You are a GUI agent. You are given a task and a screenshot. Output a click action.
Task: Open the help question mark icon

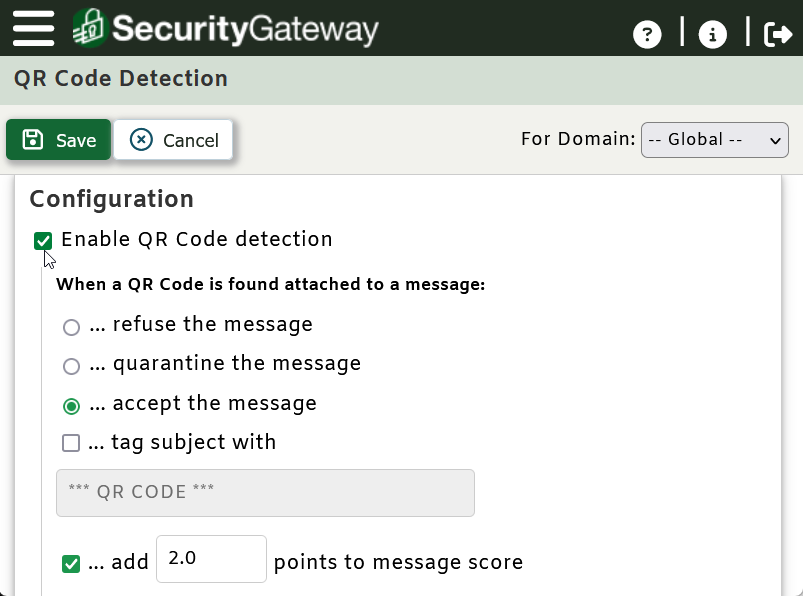pos(647,34)
